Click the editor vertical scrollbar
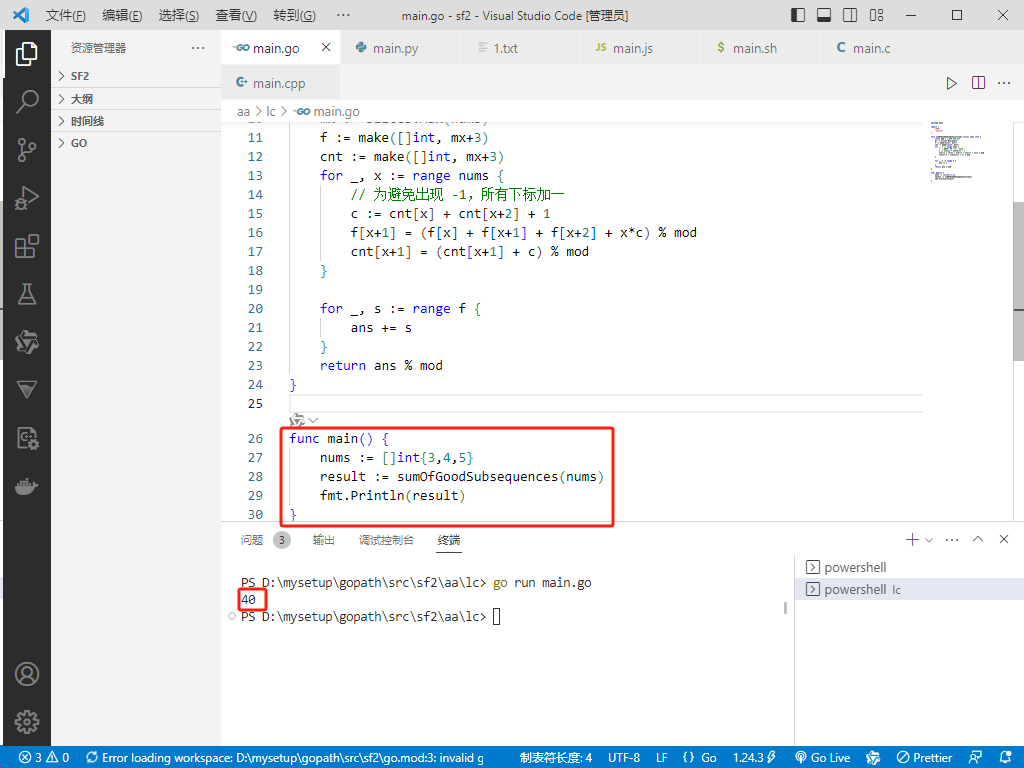Screen dimensions: 1024x768 click(x=1018, y=281)
